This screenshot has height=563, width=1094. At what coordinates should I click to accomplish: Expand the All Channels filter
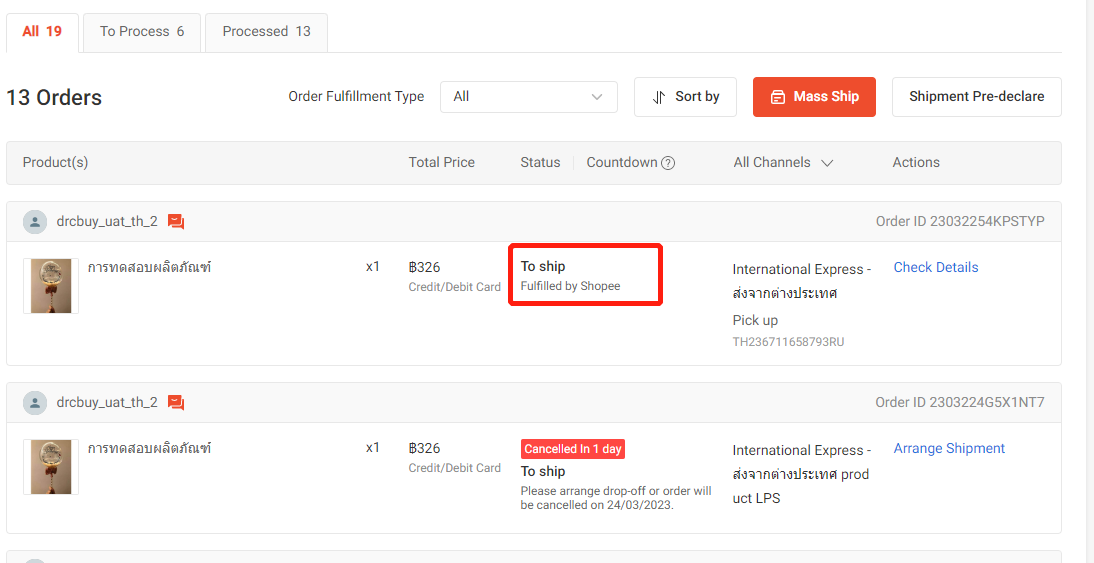point(783,163)
